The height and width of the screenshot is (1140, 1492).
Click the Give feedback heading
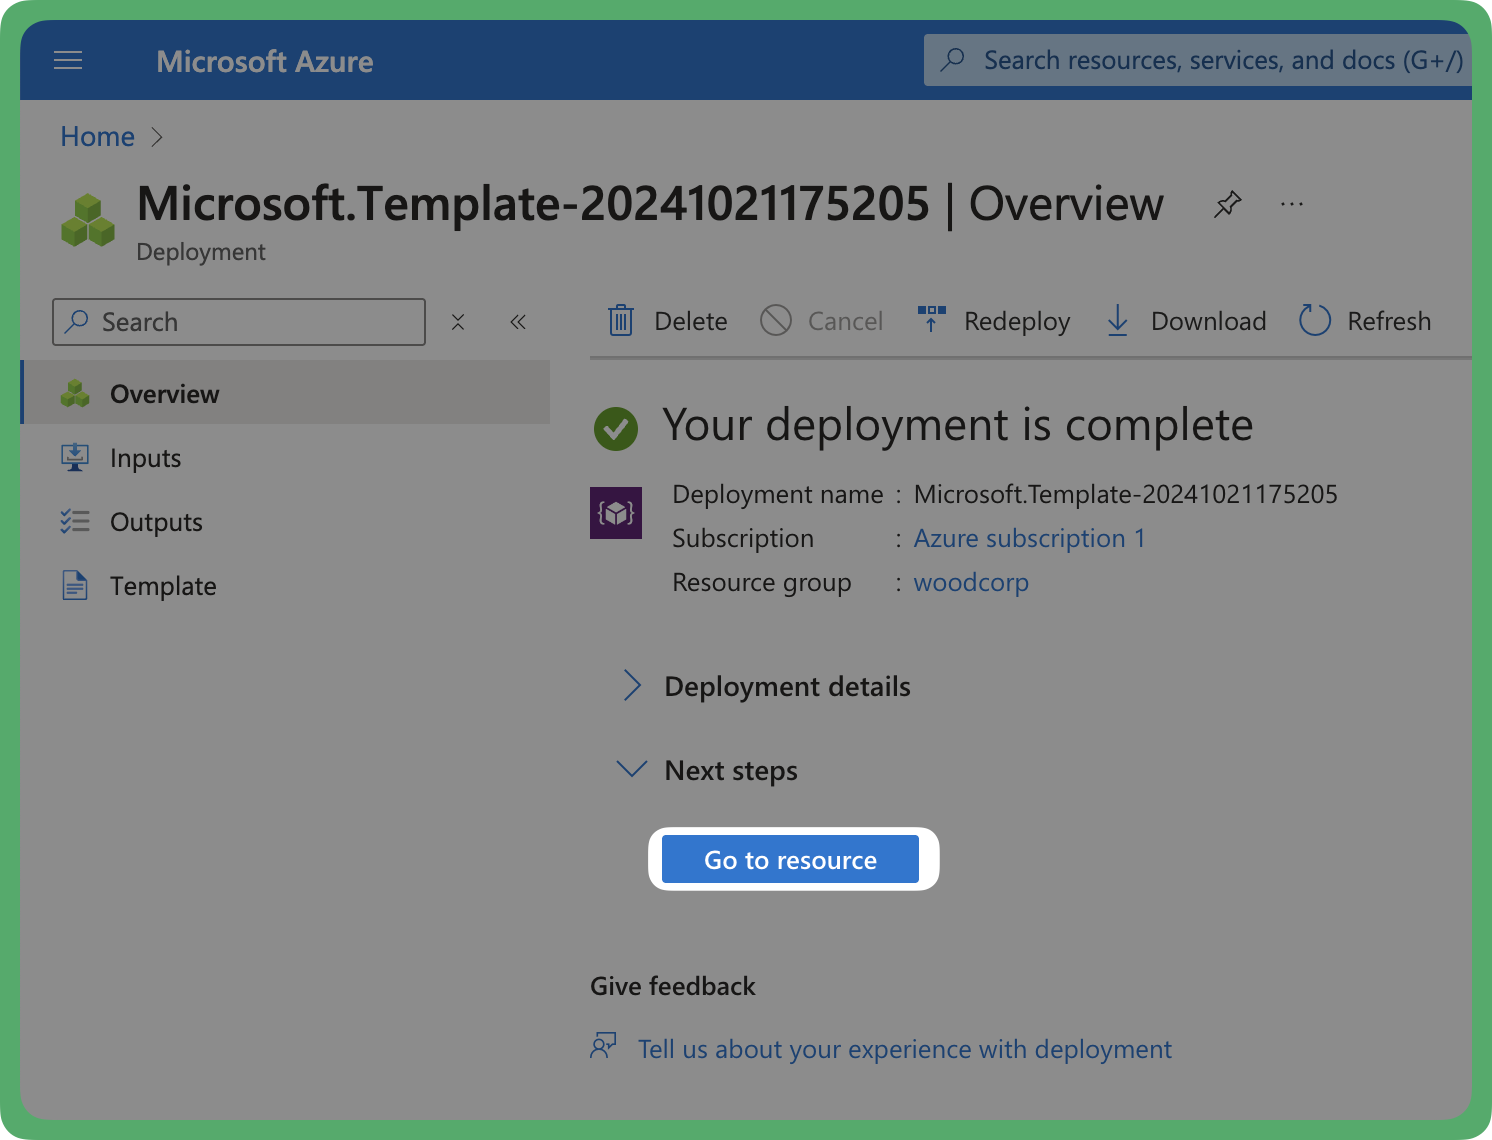point(673,986)
